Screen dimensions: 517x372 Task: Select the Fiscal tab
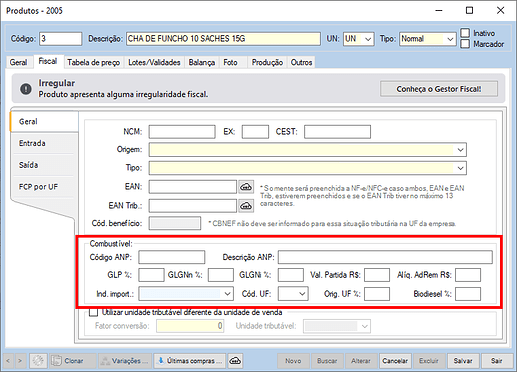pyautogui.click(x=48, y=61)
